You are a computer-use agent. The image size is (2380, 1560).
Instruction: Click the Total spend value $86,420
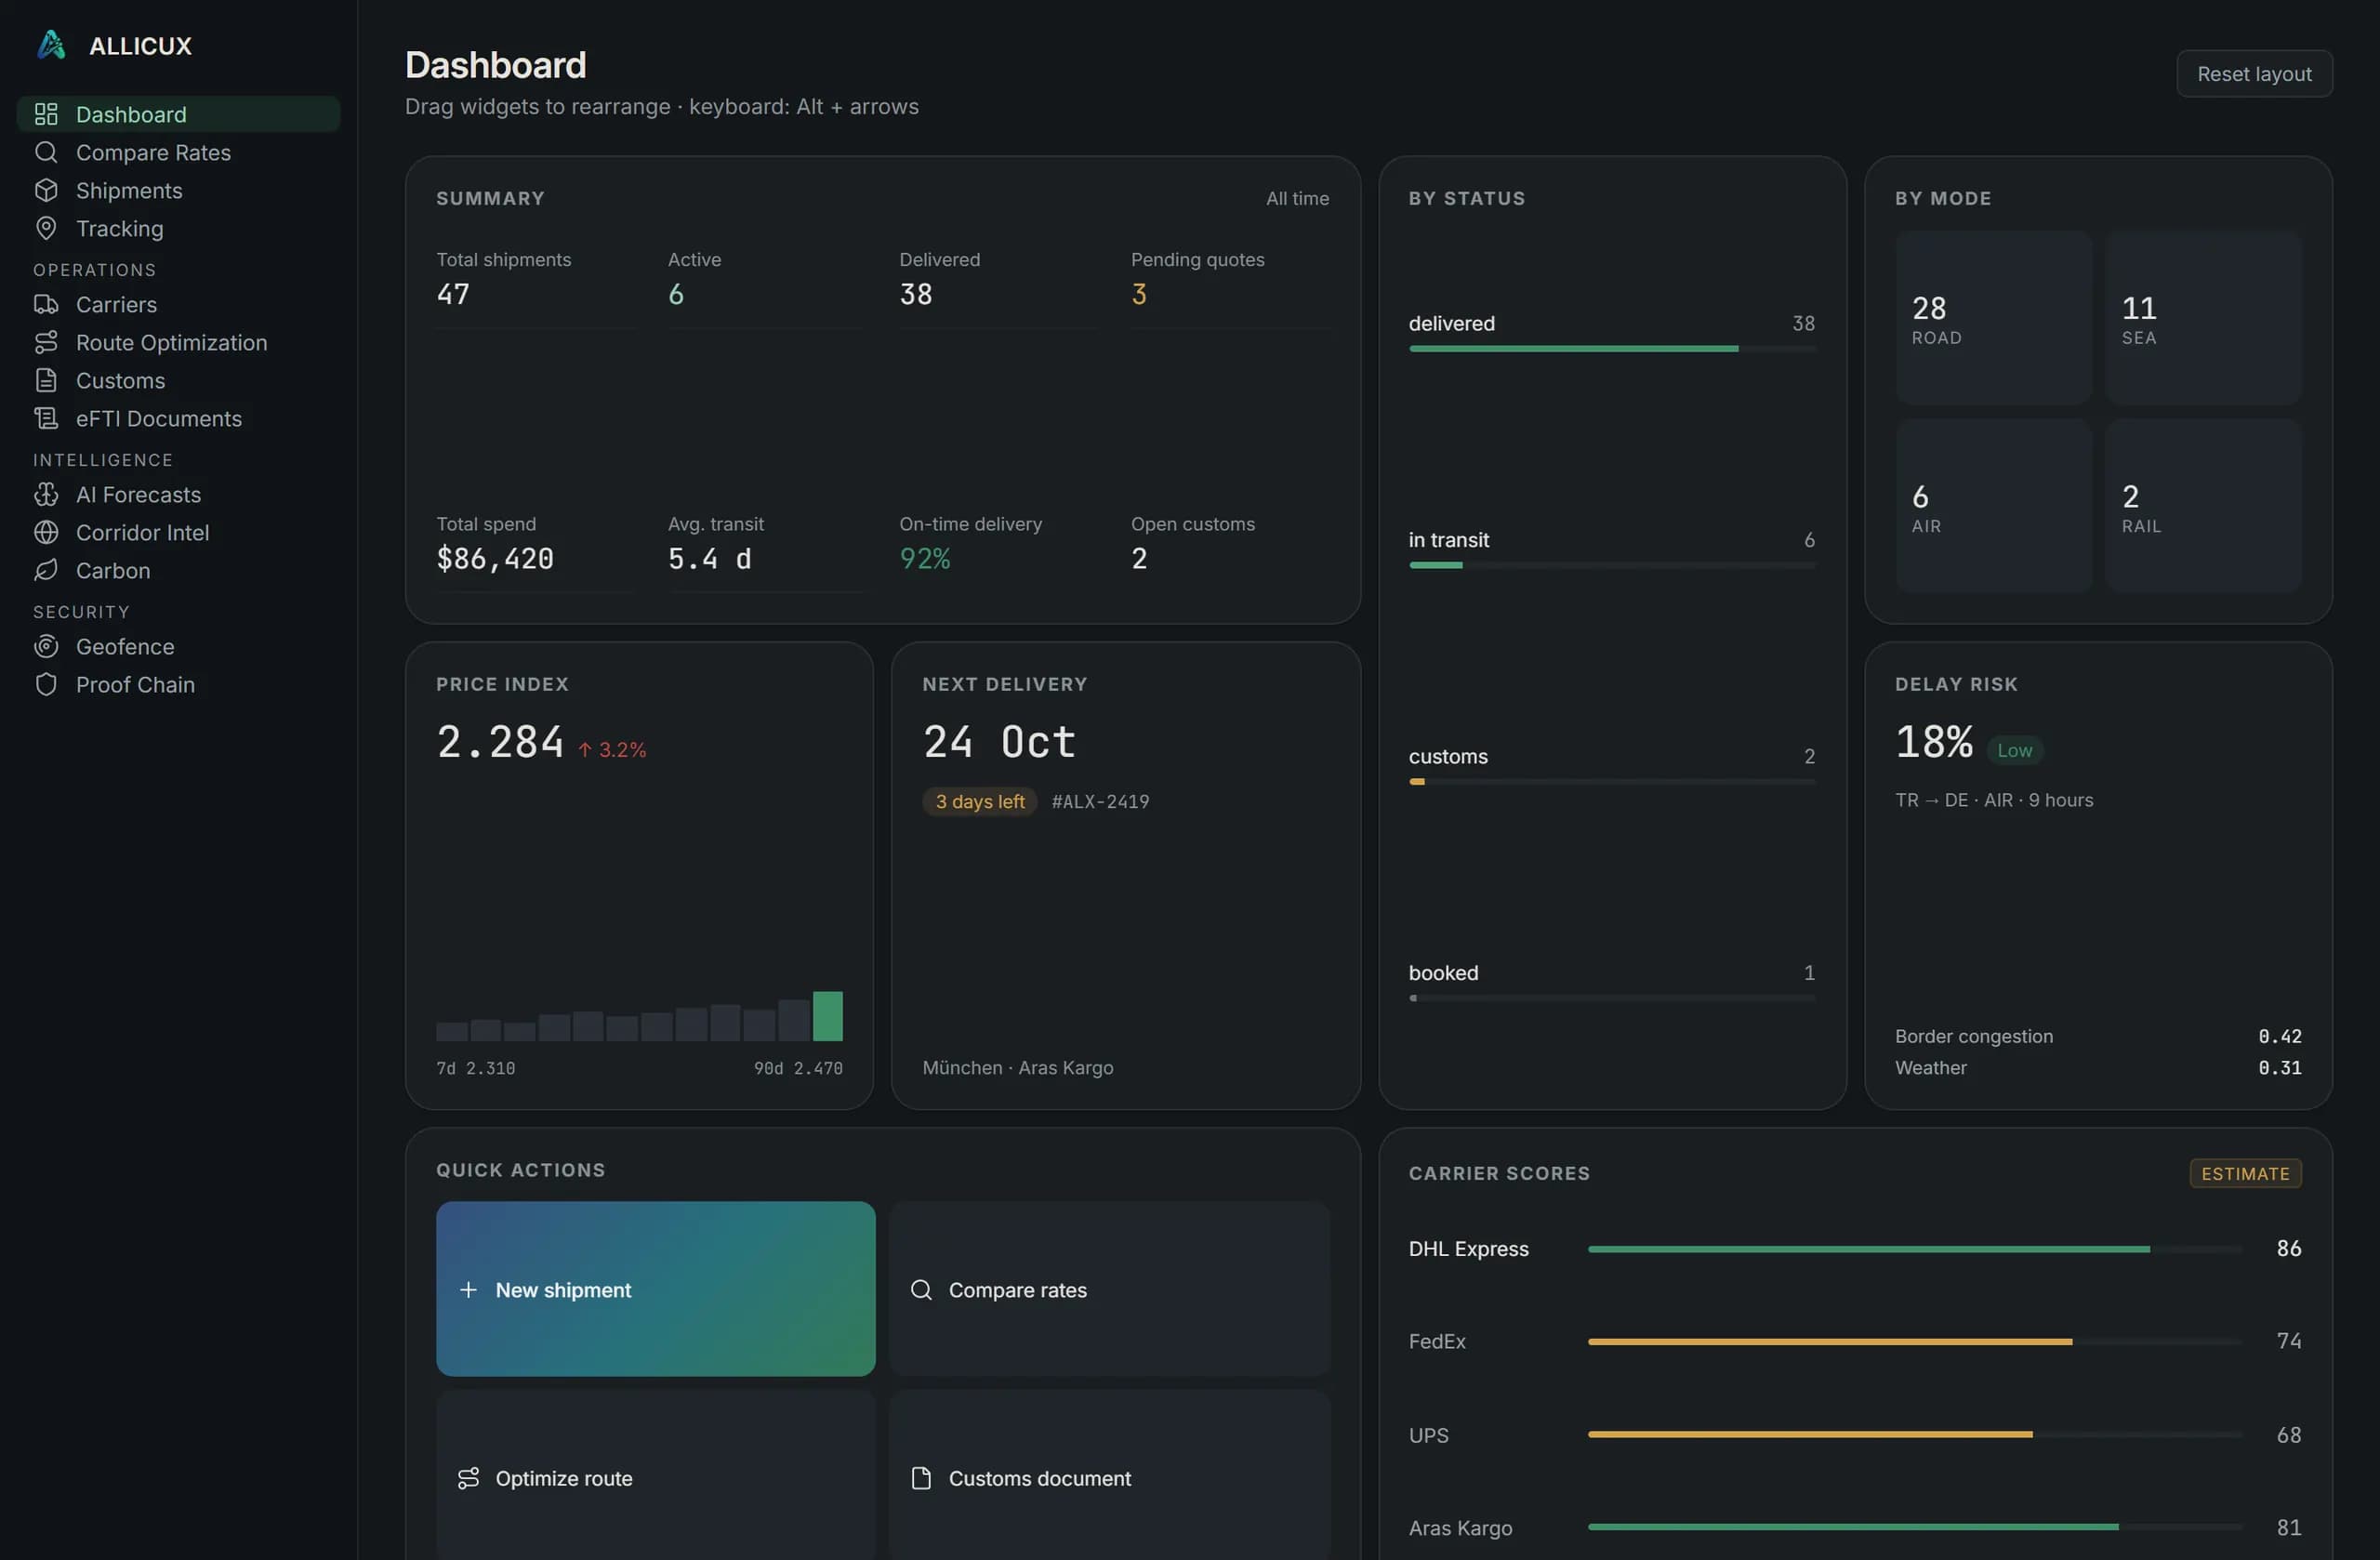coord(494,558)
